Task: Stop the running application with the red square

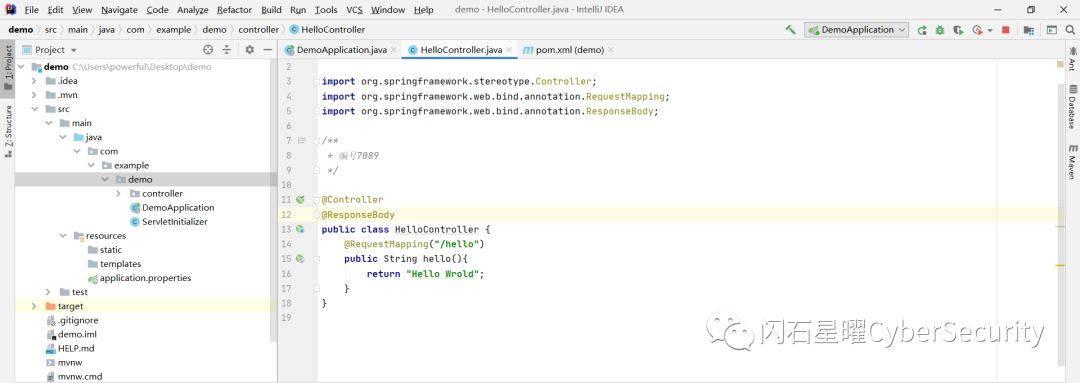Action: coord(1006,30)
